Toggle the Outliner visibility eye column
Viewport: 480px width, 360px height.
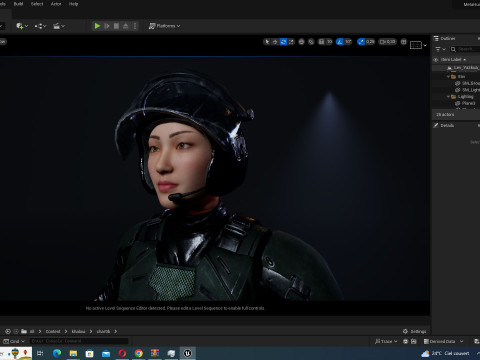pos(435,60)
